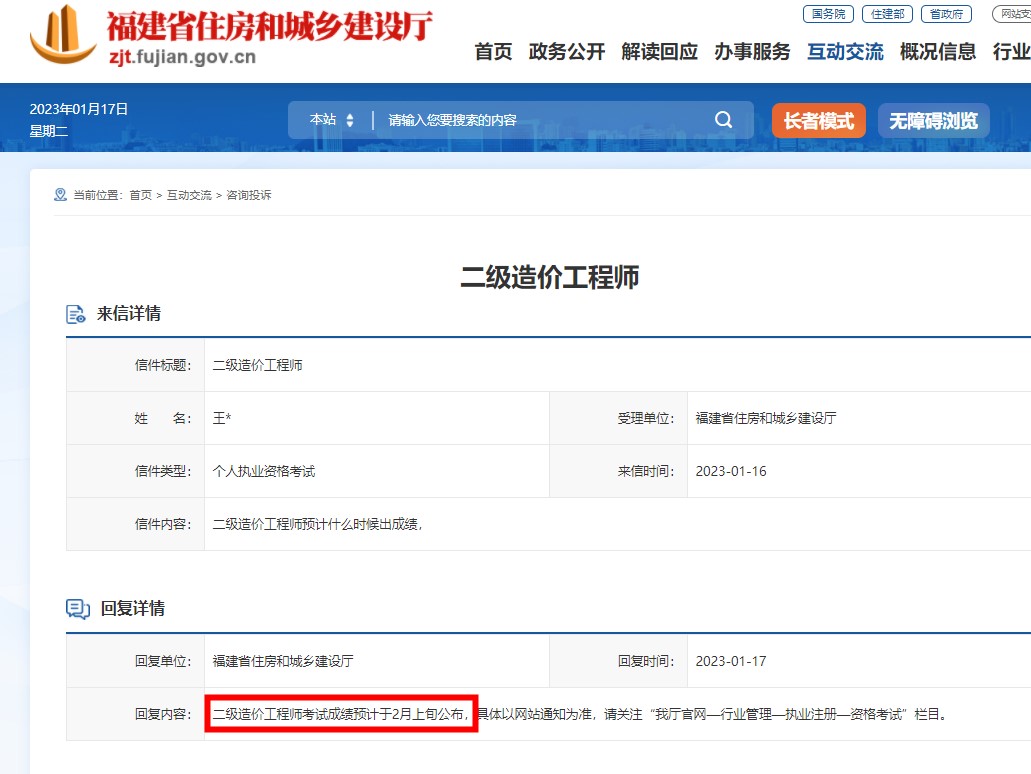1031x774 pixels.
Task: Click the location pin breadcrumb icon
Action: 61,195
